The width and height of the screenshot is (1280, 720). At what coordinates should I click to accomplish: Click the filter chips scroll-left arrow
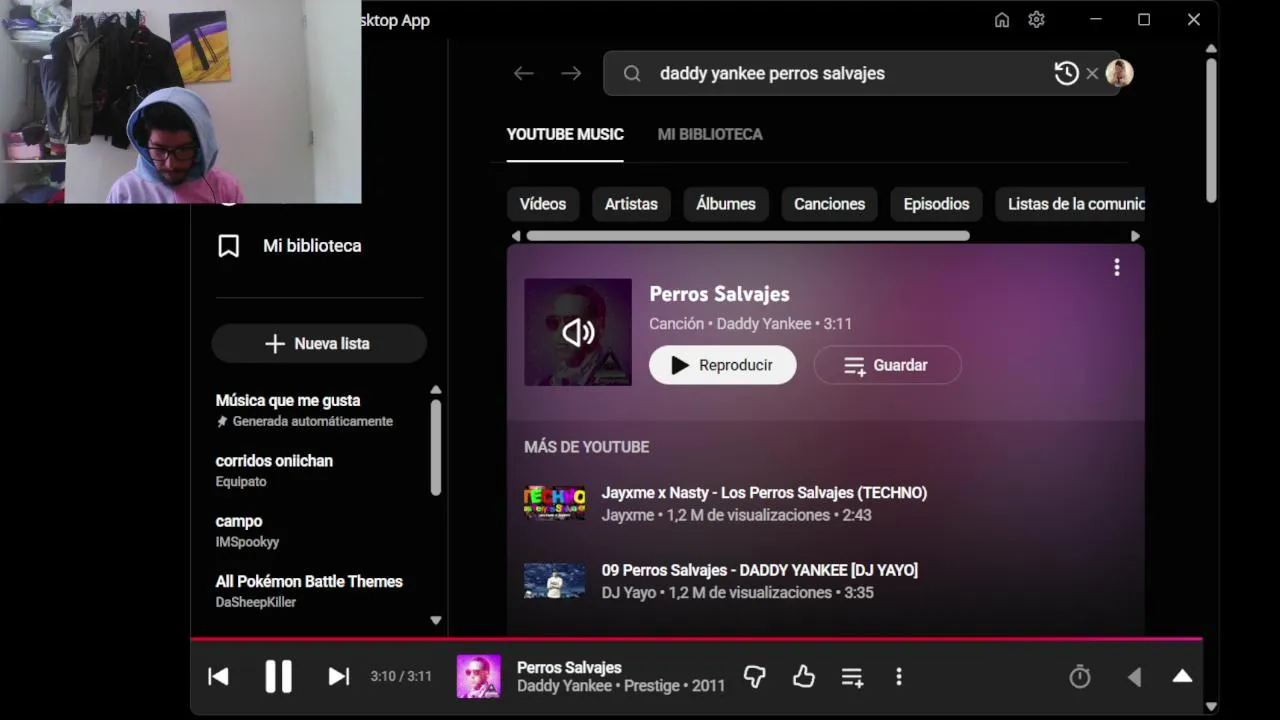tap(516, 236)
